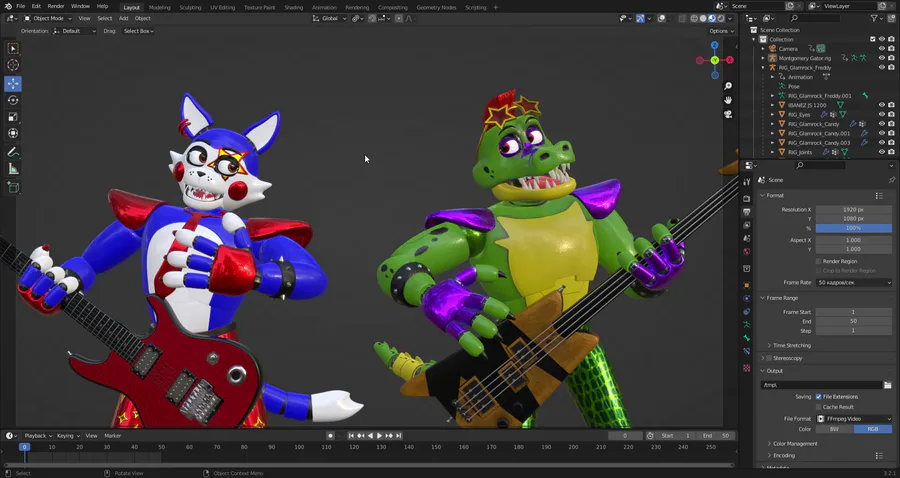Open the World properties tab icon
This screenshot has height=478, width=900.
[x=747, y=252]
